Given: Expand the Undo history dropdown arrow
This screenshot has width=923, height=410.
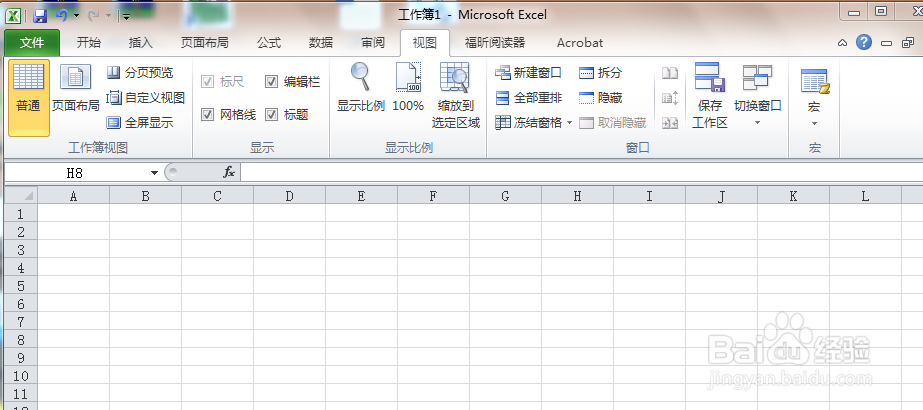Looking at the screenshot, I should pyautogui.click(x=77, y=16).
